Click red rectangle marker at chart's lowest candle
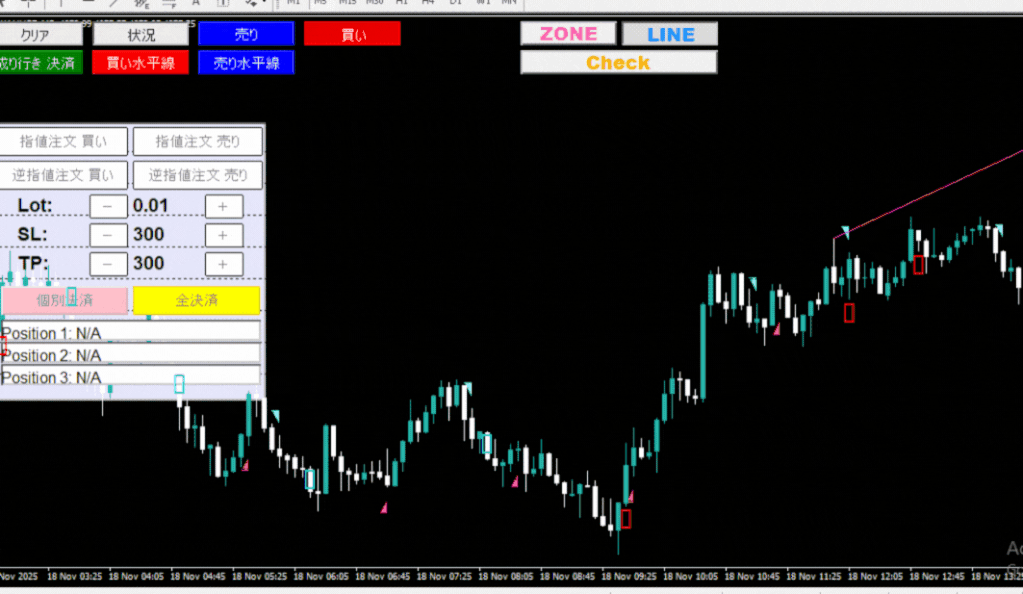The width and height of the screenshot is (1023, 594). (626, 518)
